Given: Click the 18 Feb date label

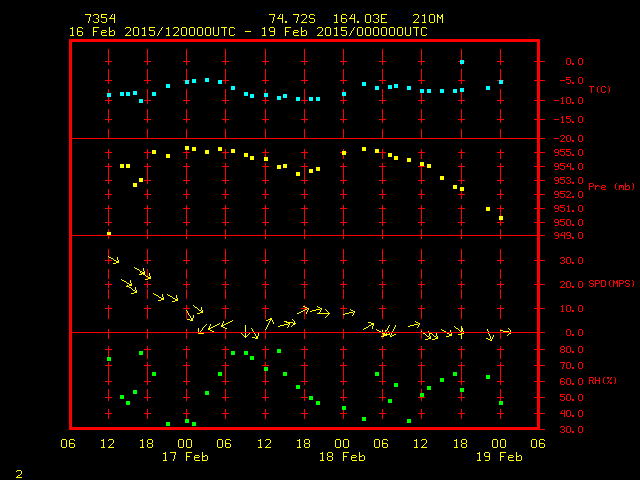Looking at the screenshot, I should pos(342,457).
